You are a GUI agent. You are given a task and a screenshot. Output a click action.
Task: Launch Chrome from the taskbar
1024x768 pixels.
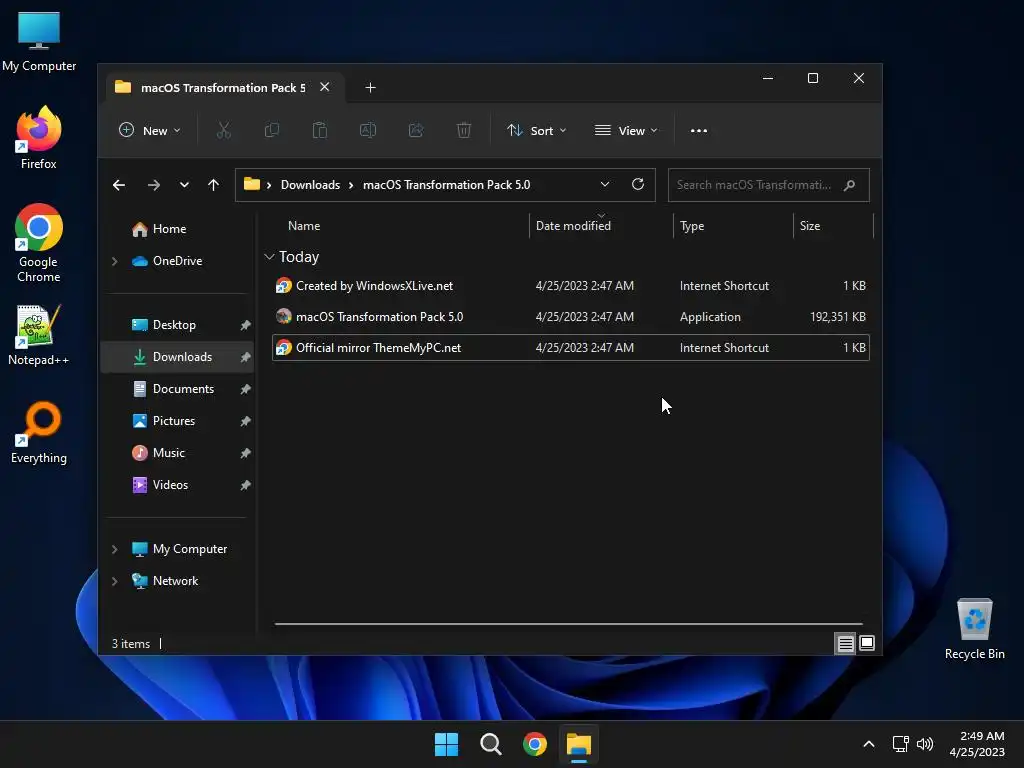[x=535, y=744]
